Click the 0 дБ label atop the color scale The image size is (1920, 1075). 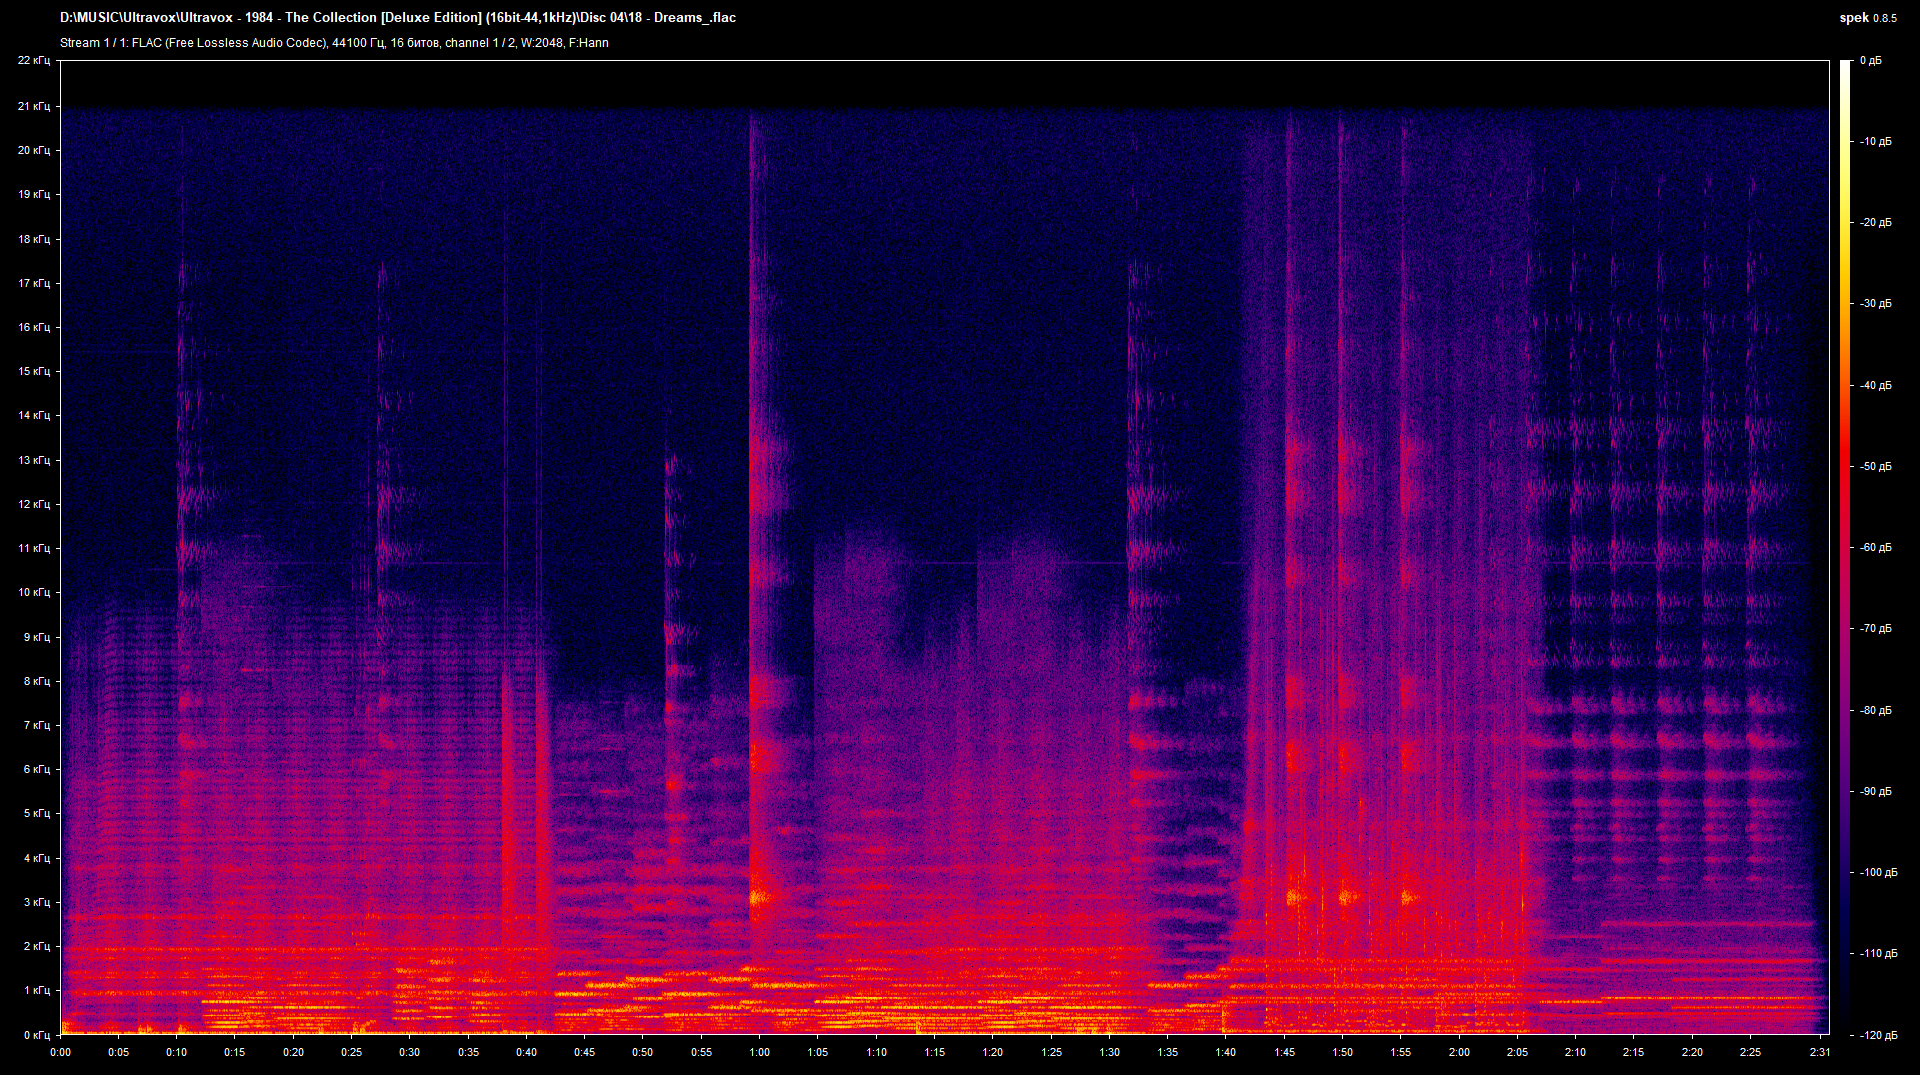point(1873,60)
